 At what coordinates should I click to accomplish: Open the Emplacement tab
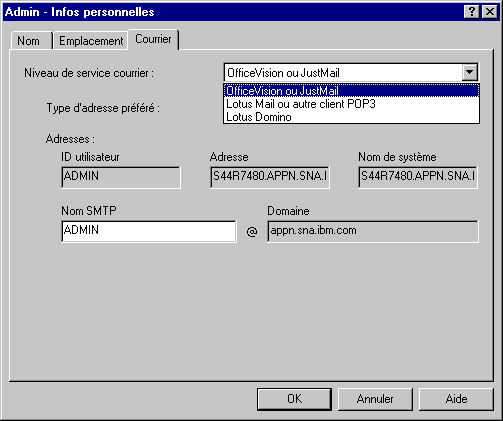pos(91,41)
